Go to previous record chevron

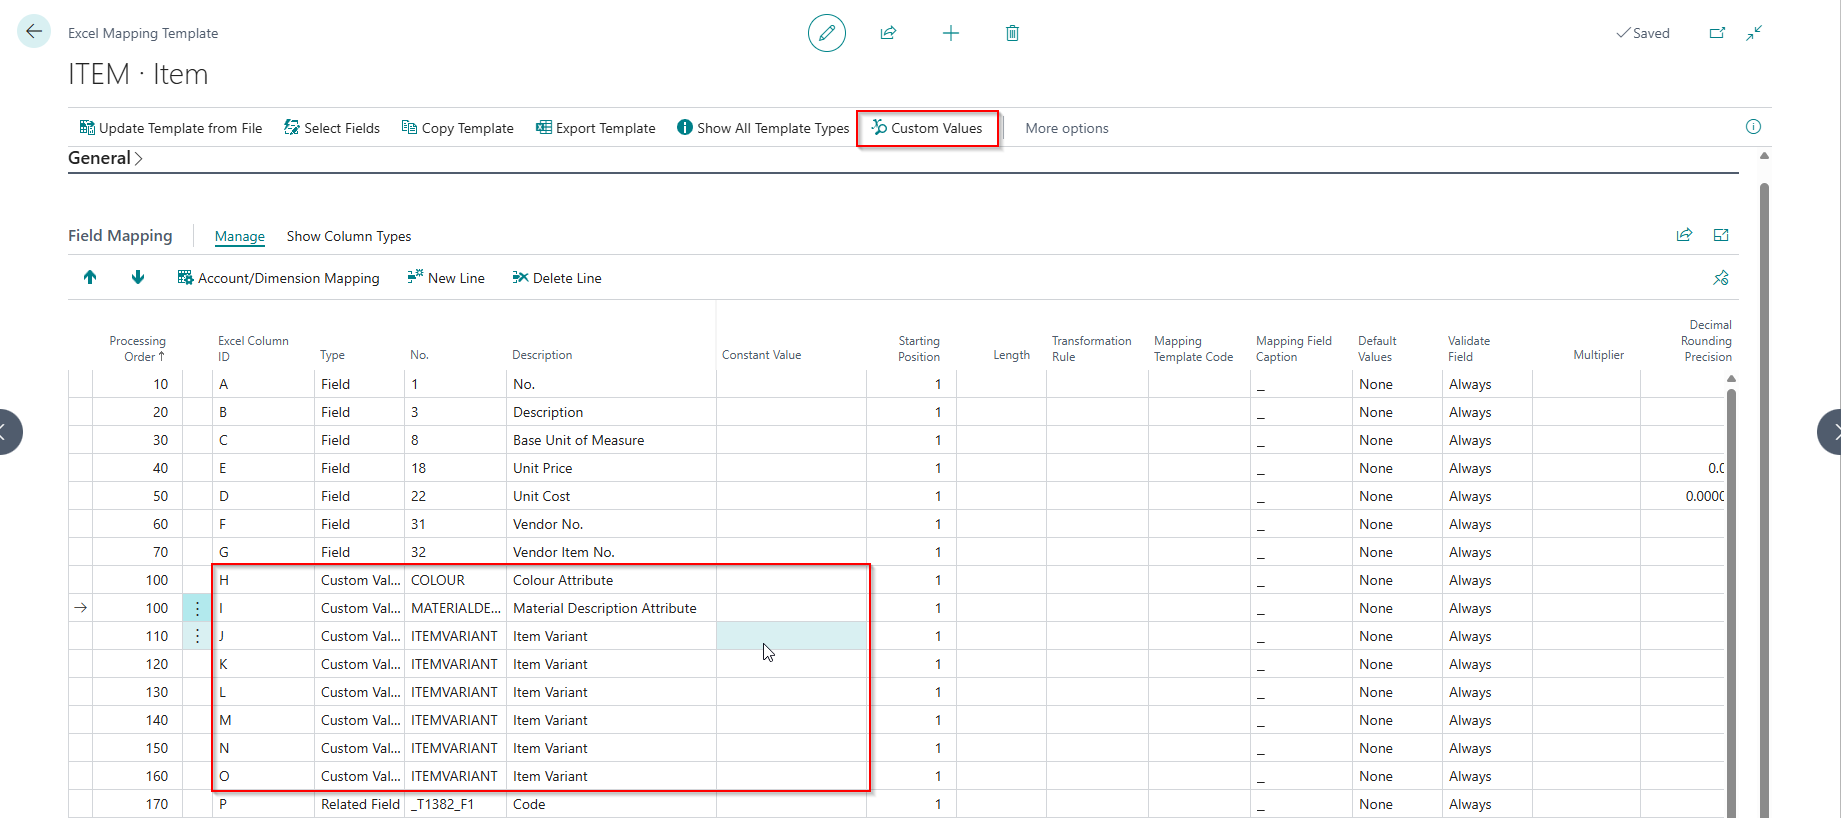click(x=5, y=432)
